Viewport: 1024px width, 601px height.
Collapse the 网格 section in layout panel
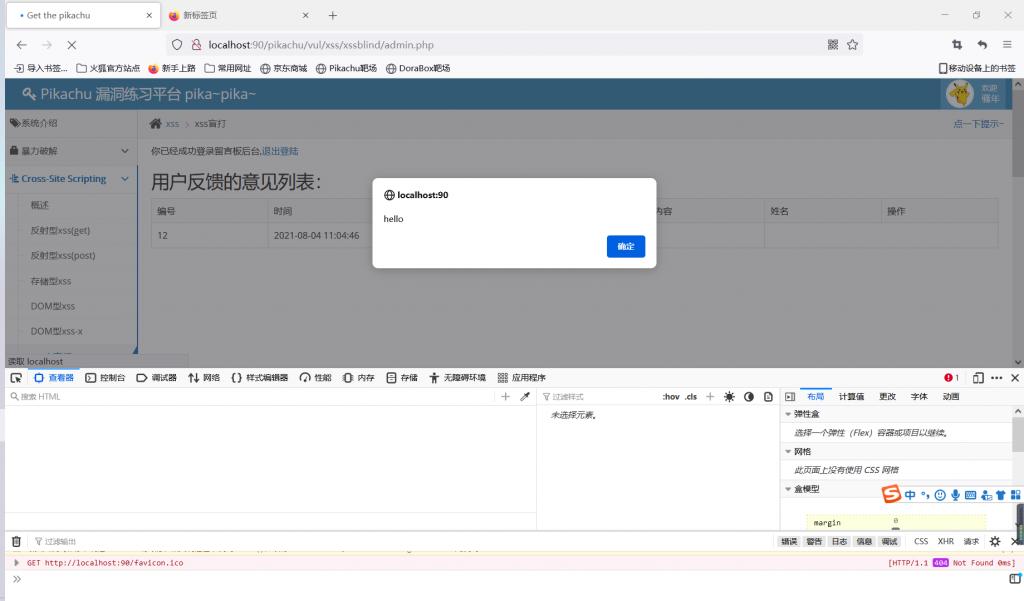pos(788,452)
